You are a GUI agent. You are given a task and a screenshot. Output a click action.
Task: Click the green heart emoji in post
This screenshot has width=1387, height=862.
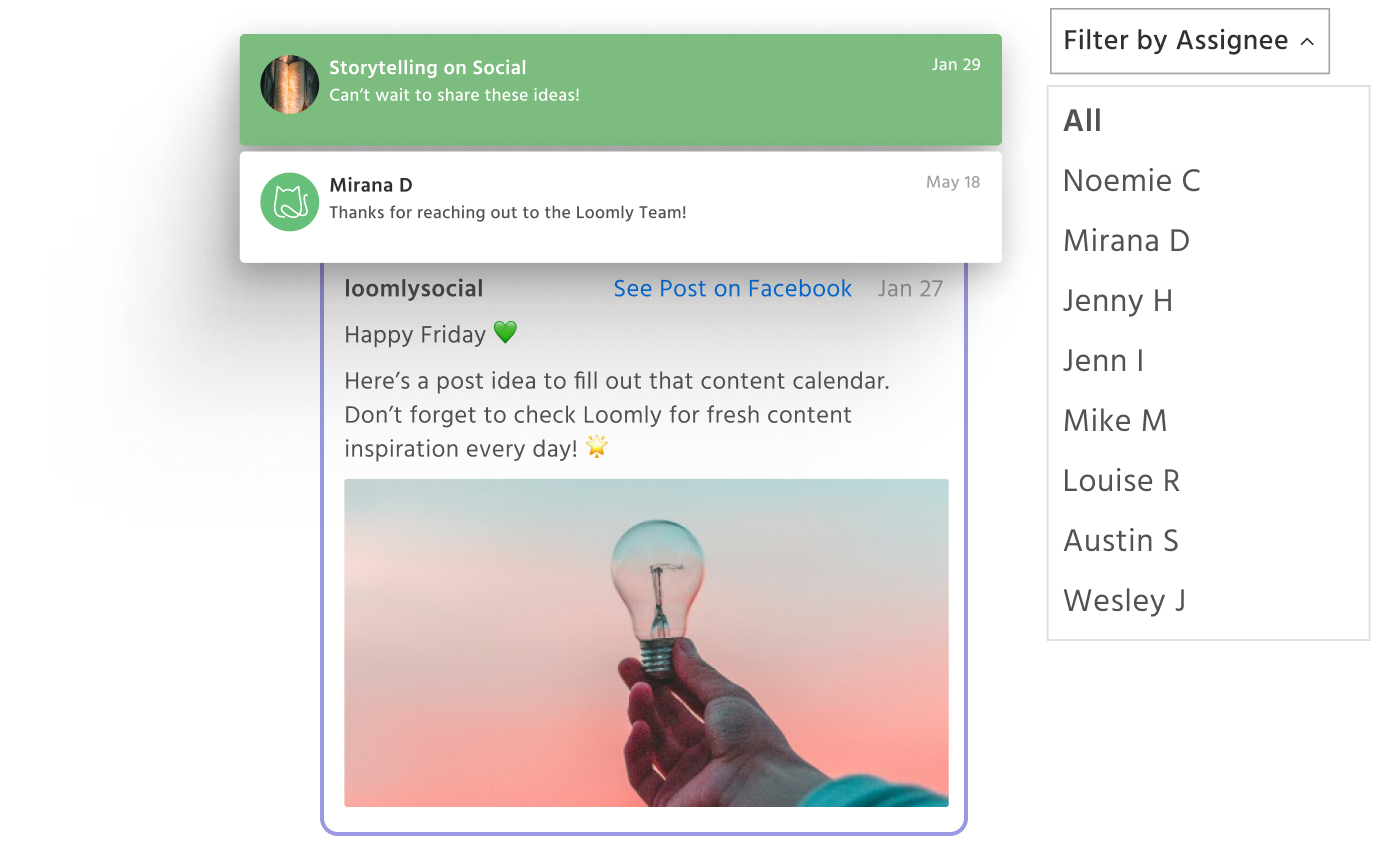(x=505, y=333)
